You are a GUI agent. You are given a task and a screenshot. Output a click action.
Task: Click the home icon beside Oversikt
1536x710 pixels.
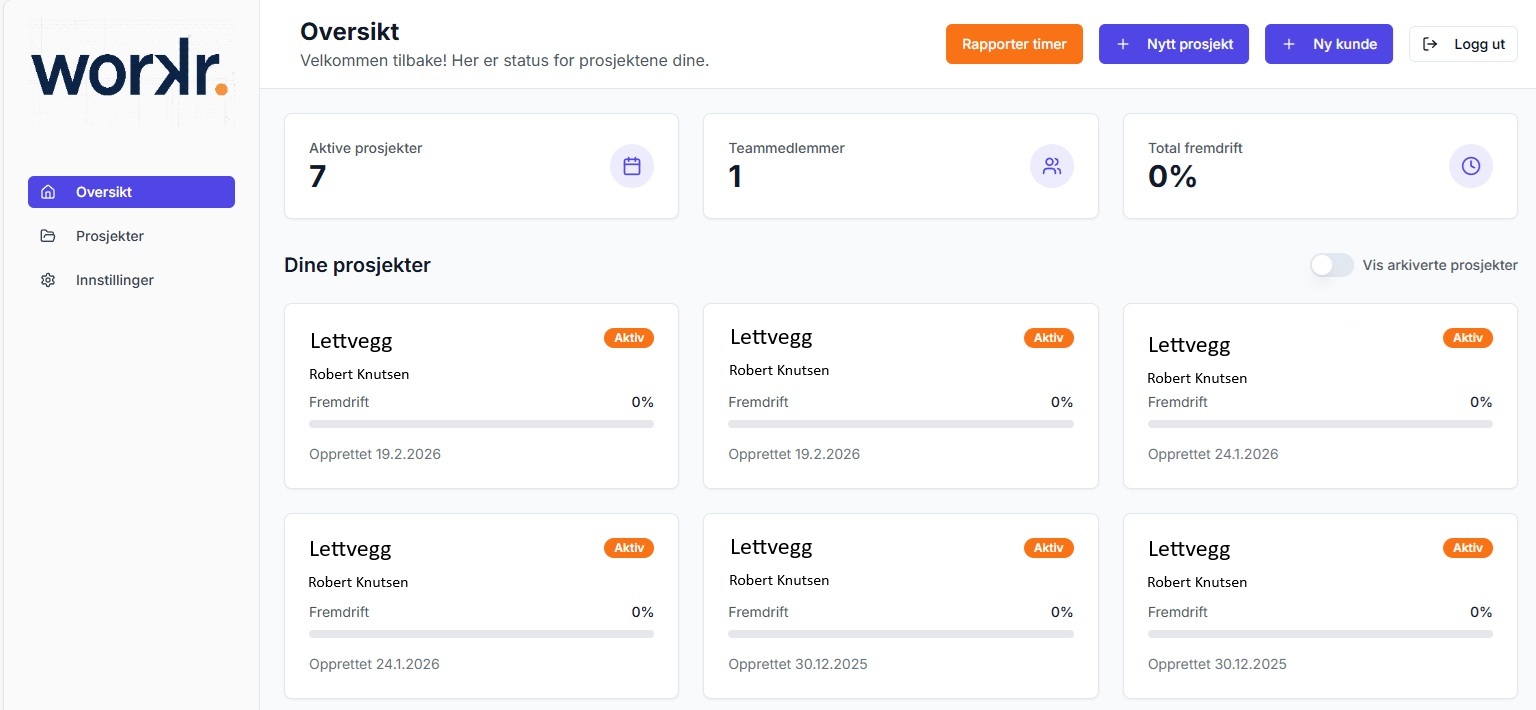48,192
